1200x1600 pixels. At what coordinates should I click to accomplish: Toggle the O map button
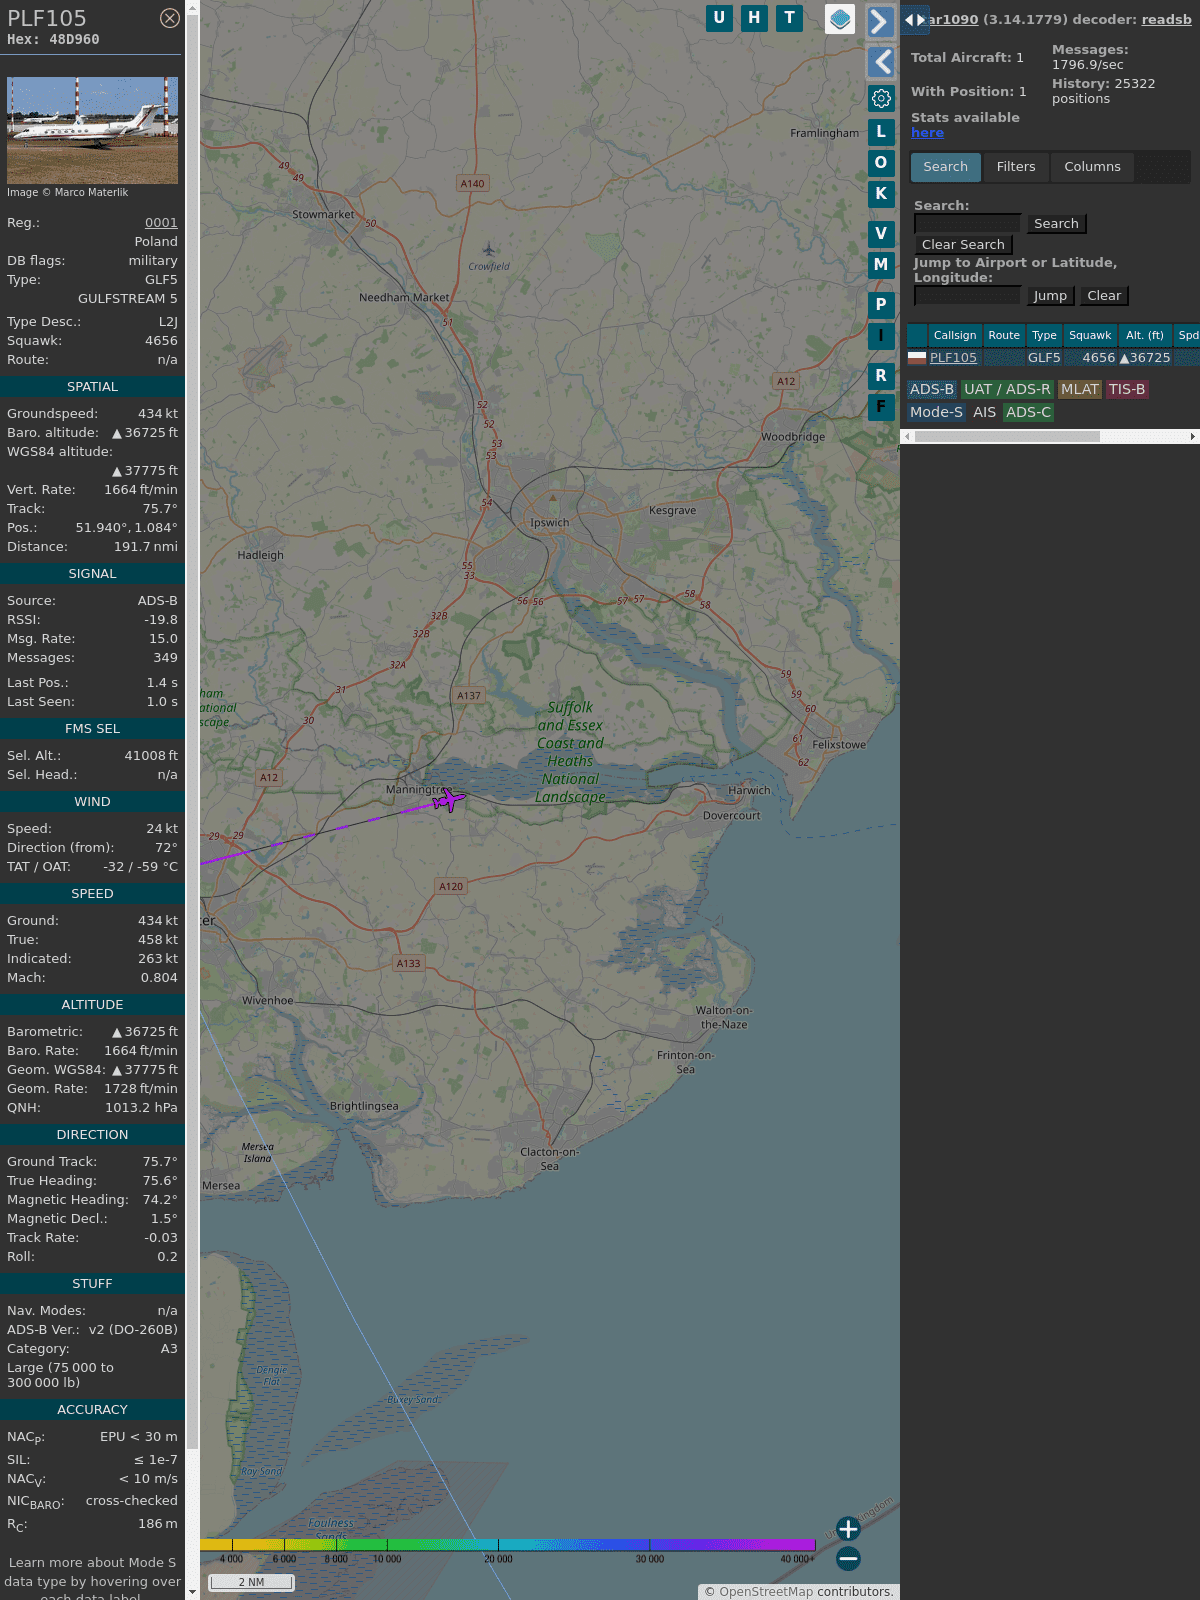click(x=881, y=162)
